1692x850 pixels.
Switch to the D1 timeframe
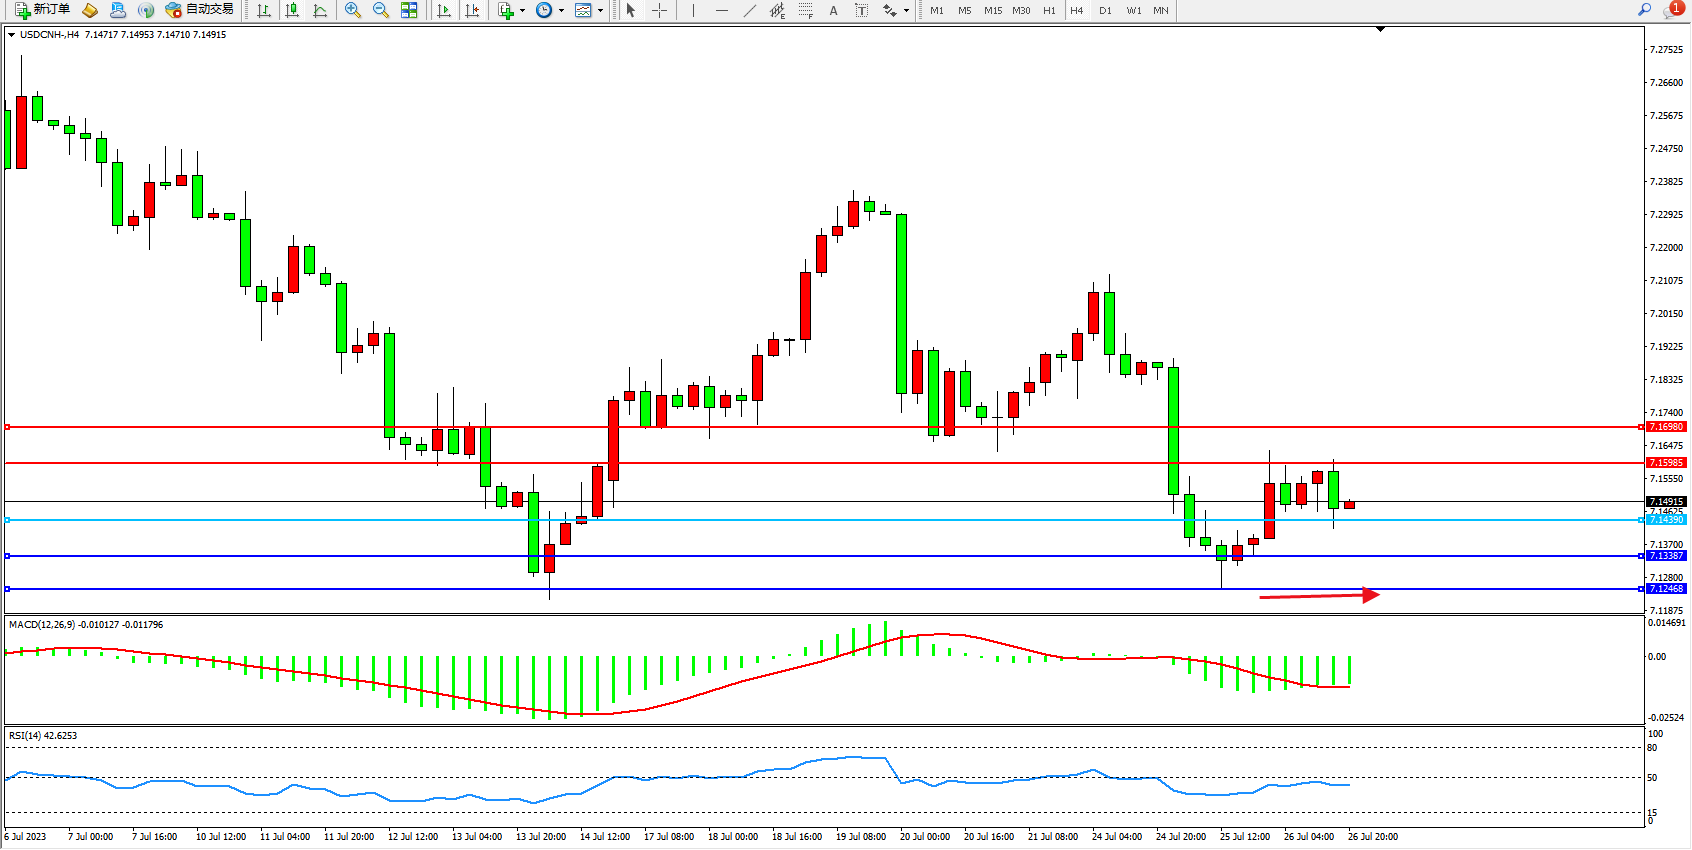pyautogui.click(x=1105, y=10)
